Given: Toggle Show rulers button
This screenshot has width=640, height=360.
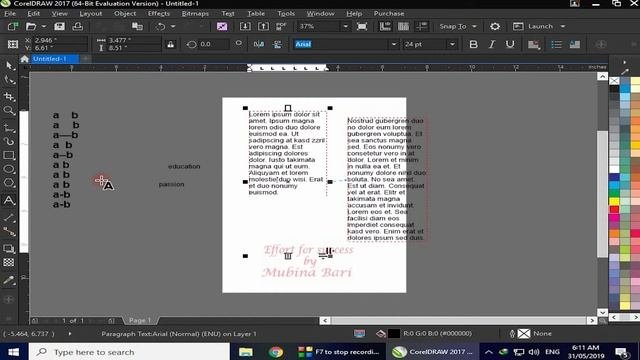Looking at the screenshot, I should pos(385,27).
